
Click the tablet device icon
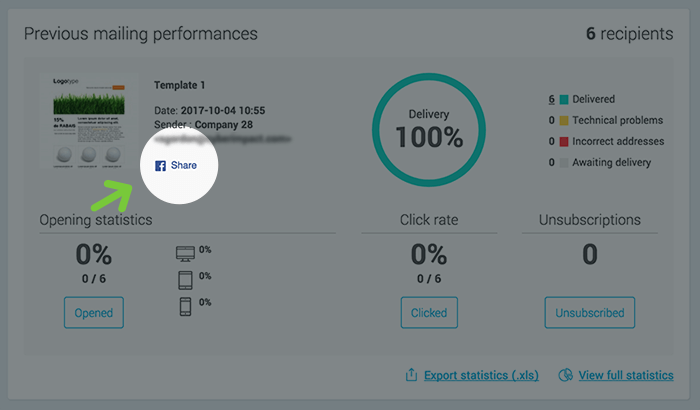click(185, 277)
